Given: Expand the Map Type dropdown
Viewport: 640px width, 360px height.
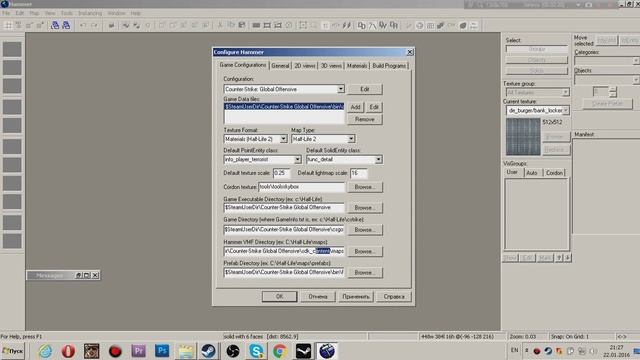Looking at the screenshot, I should tap(351, 139).
